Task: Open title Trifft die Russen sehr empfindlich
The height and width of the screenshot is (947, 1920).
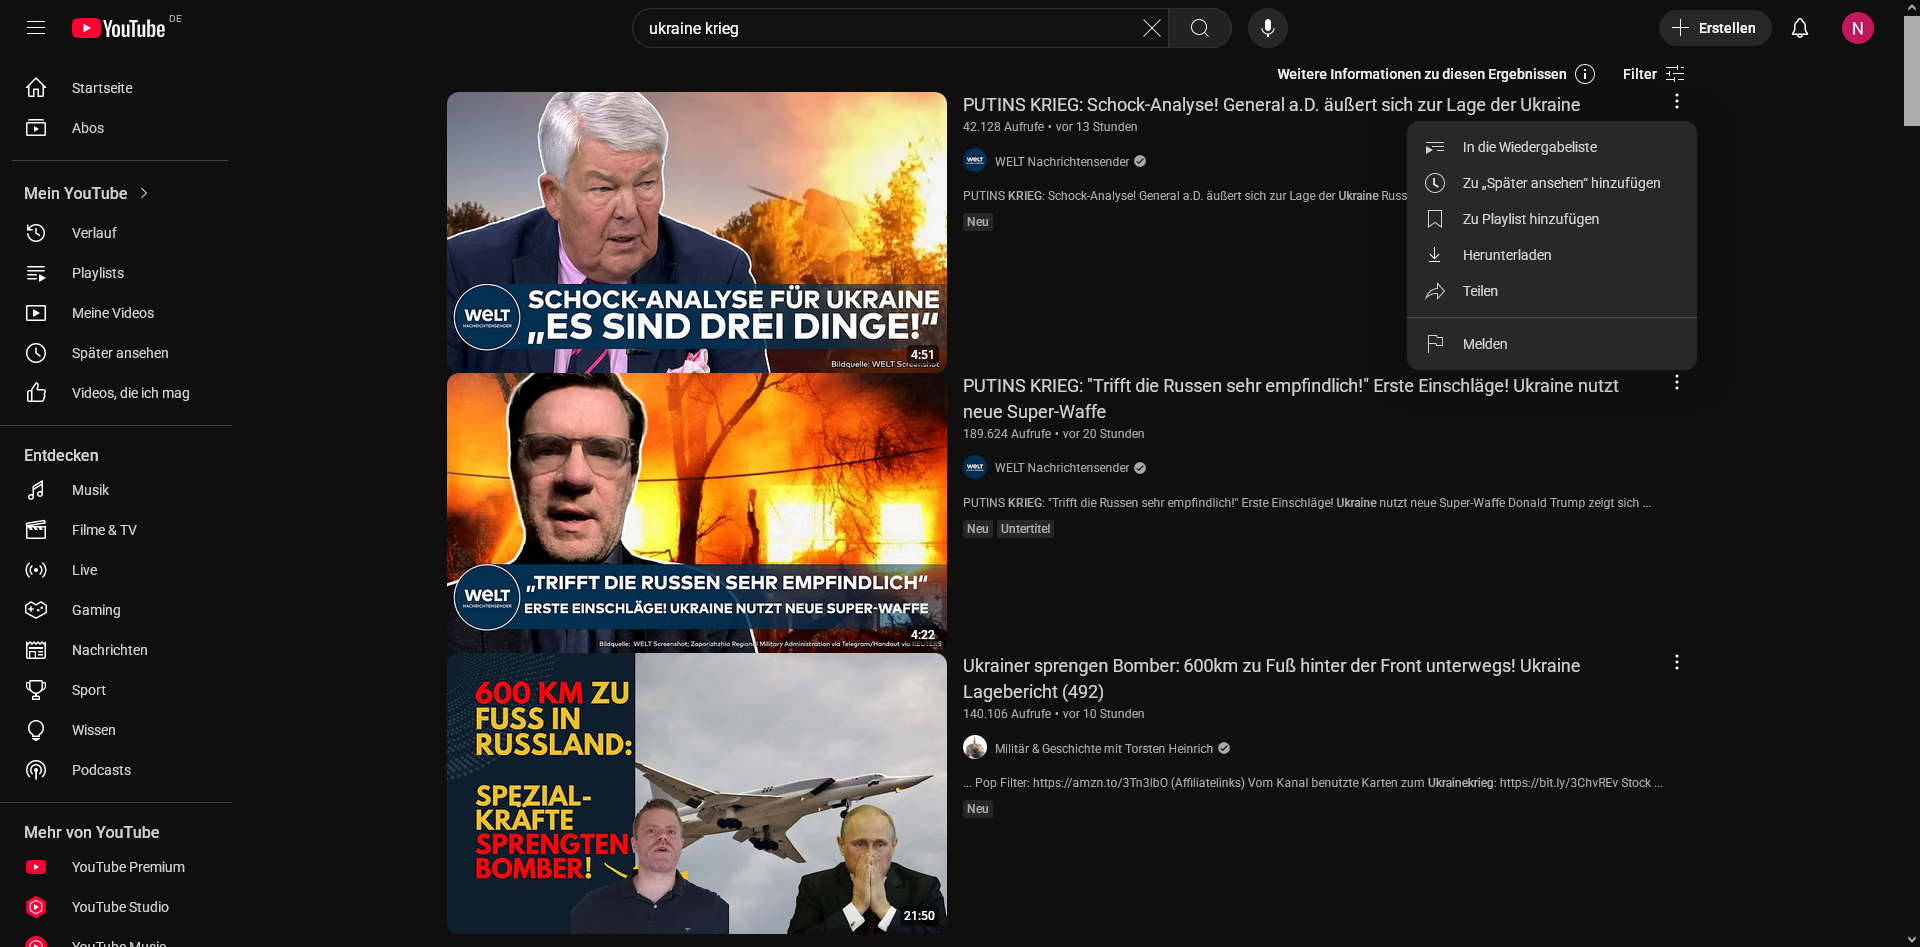Action: 1290,398
